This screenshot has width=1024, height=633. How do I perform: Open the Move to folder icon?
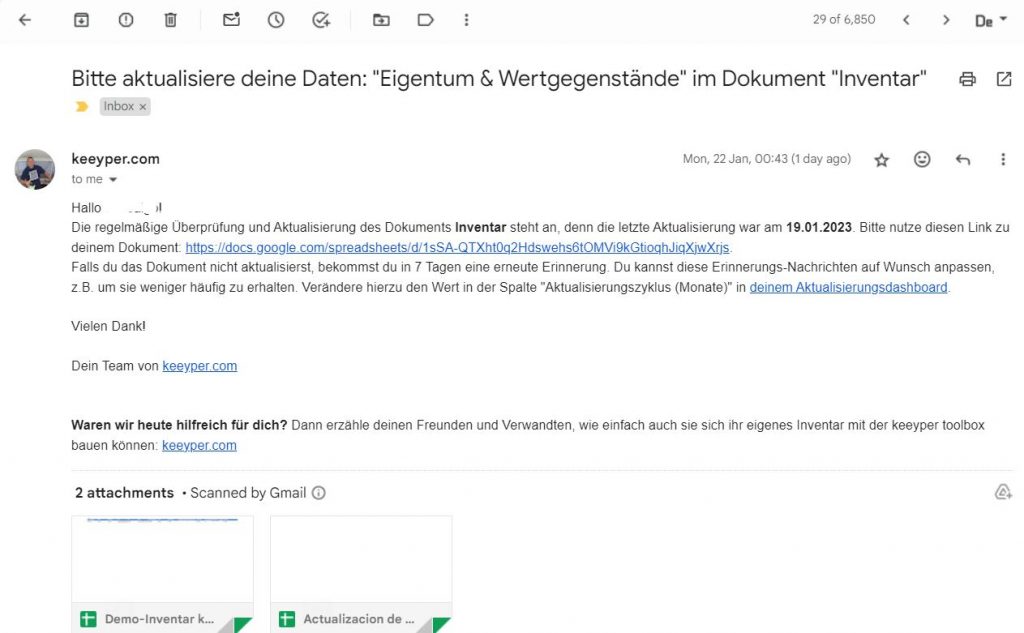381,20
